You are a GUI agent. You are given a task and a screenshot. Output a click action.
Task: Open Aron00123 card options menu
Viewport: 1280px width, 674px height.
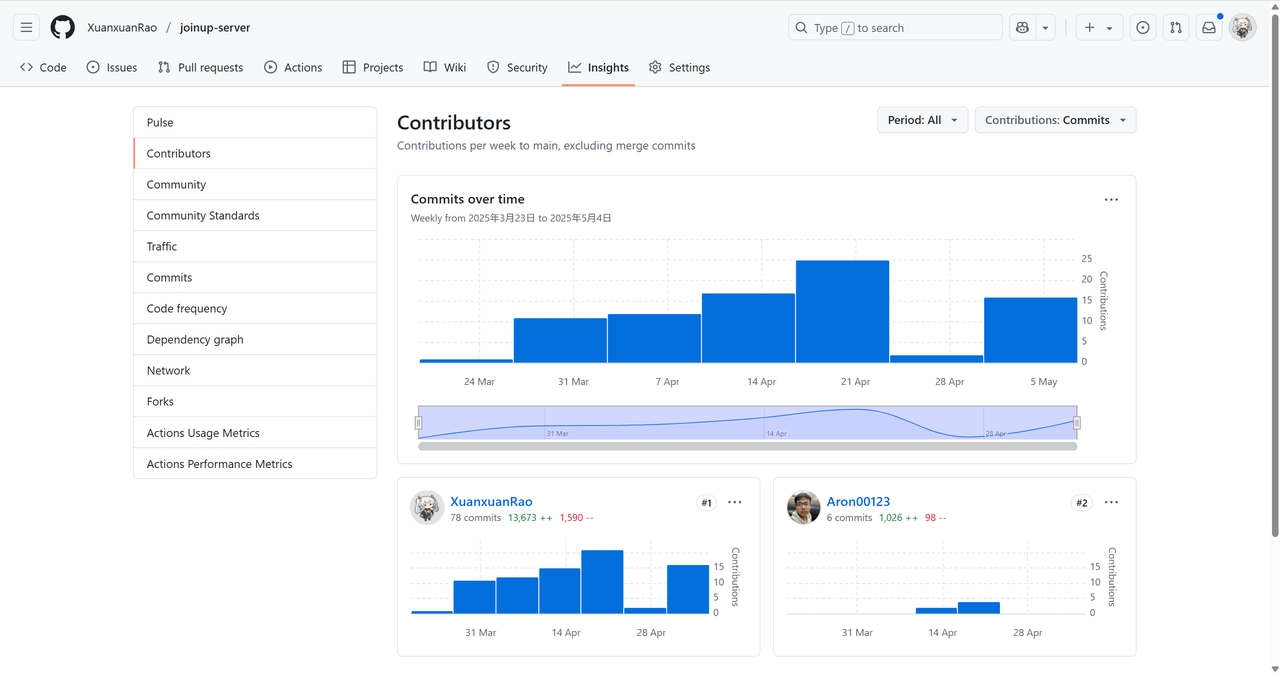click(1111, 502)
